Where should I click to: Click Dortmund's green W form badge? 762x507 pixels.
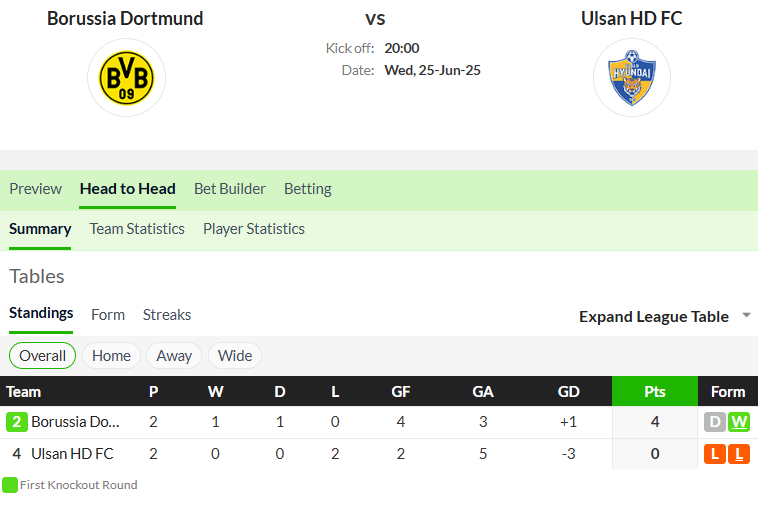click(x=739, y=422)
